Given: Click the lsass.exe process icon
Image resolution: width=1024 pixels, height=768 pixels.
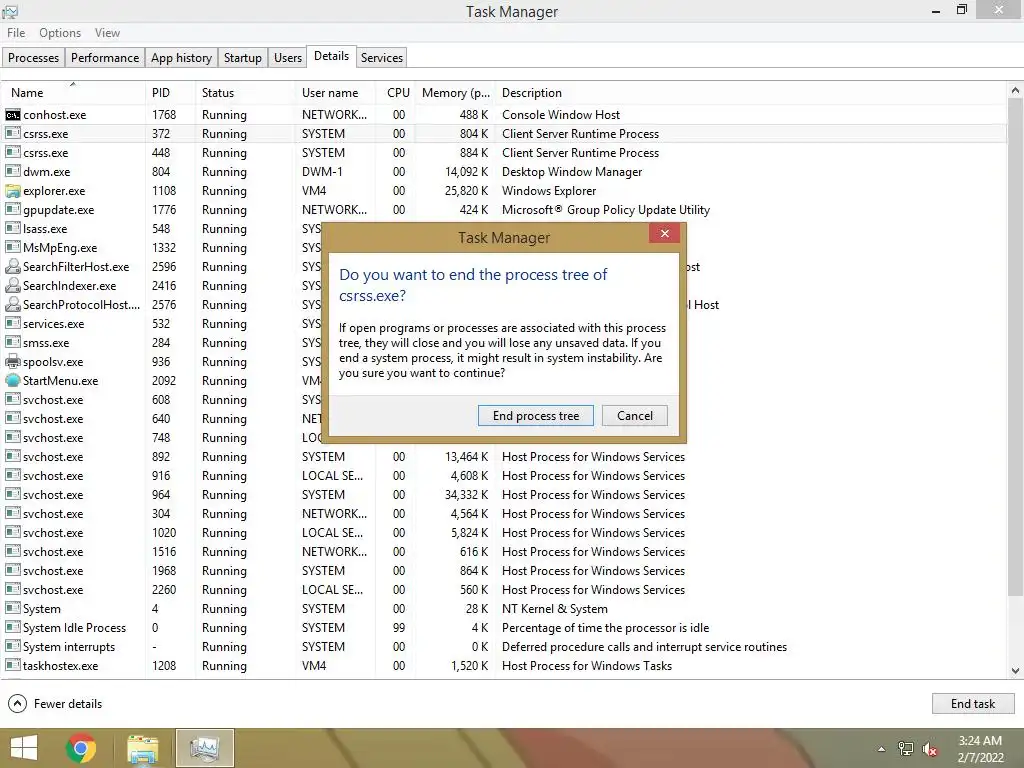Looking at the screenshot, I should coord(12,229).
